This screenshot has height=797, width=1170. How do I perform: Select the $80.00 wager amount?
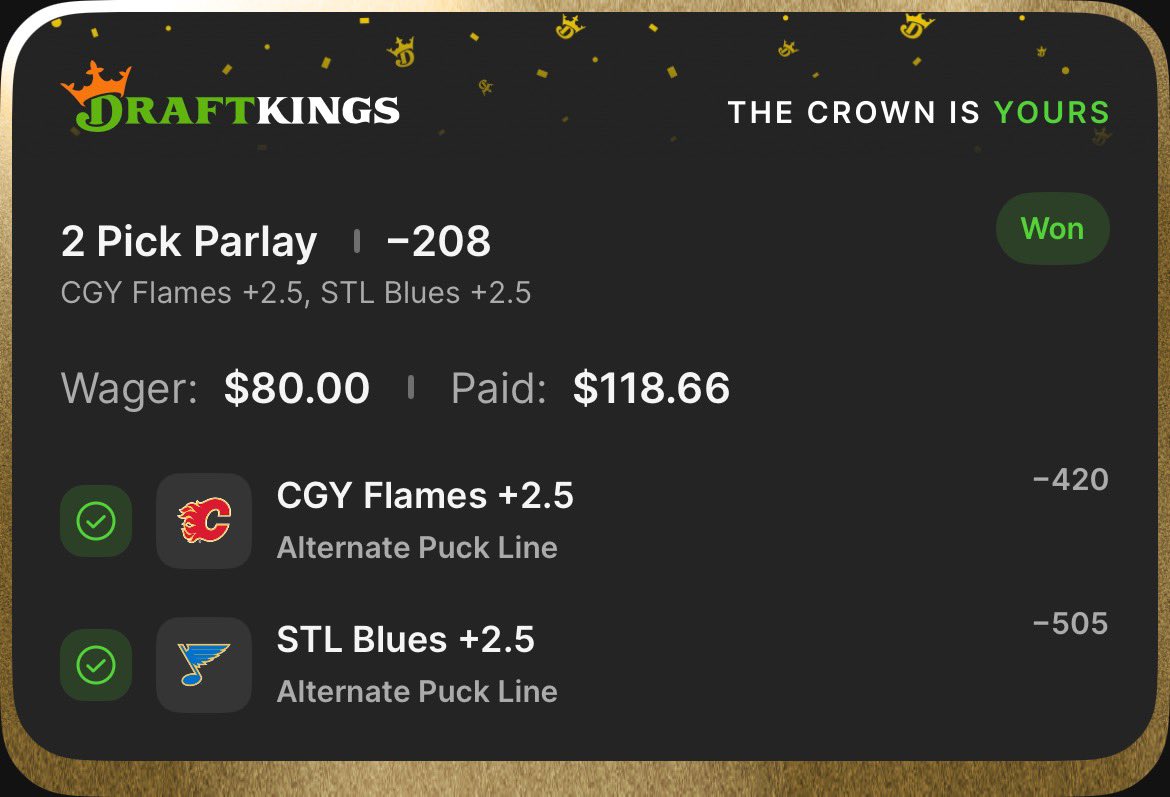click(297, 388)
